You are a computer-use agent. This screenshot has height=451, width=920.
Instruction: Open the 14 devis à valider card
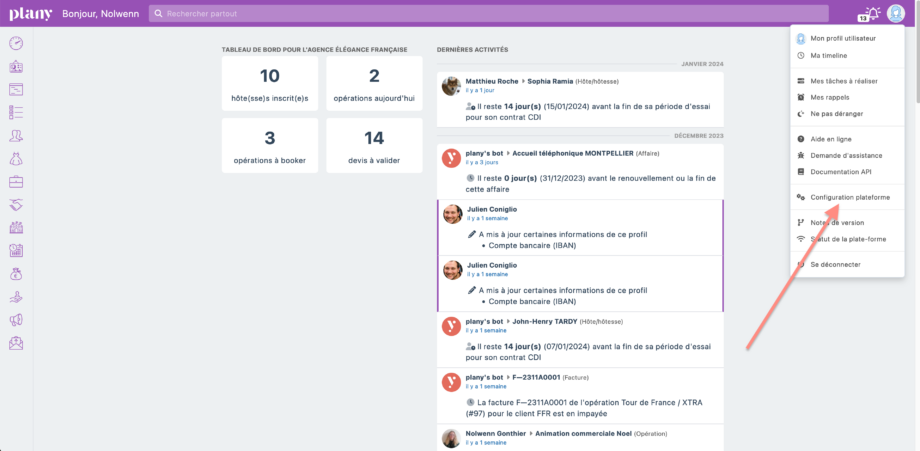374,146
